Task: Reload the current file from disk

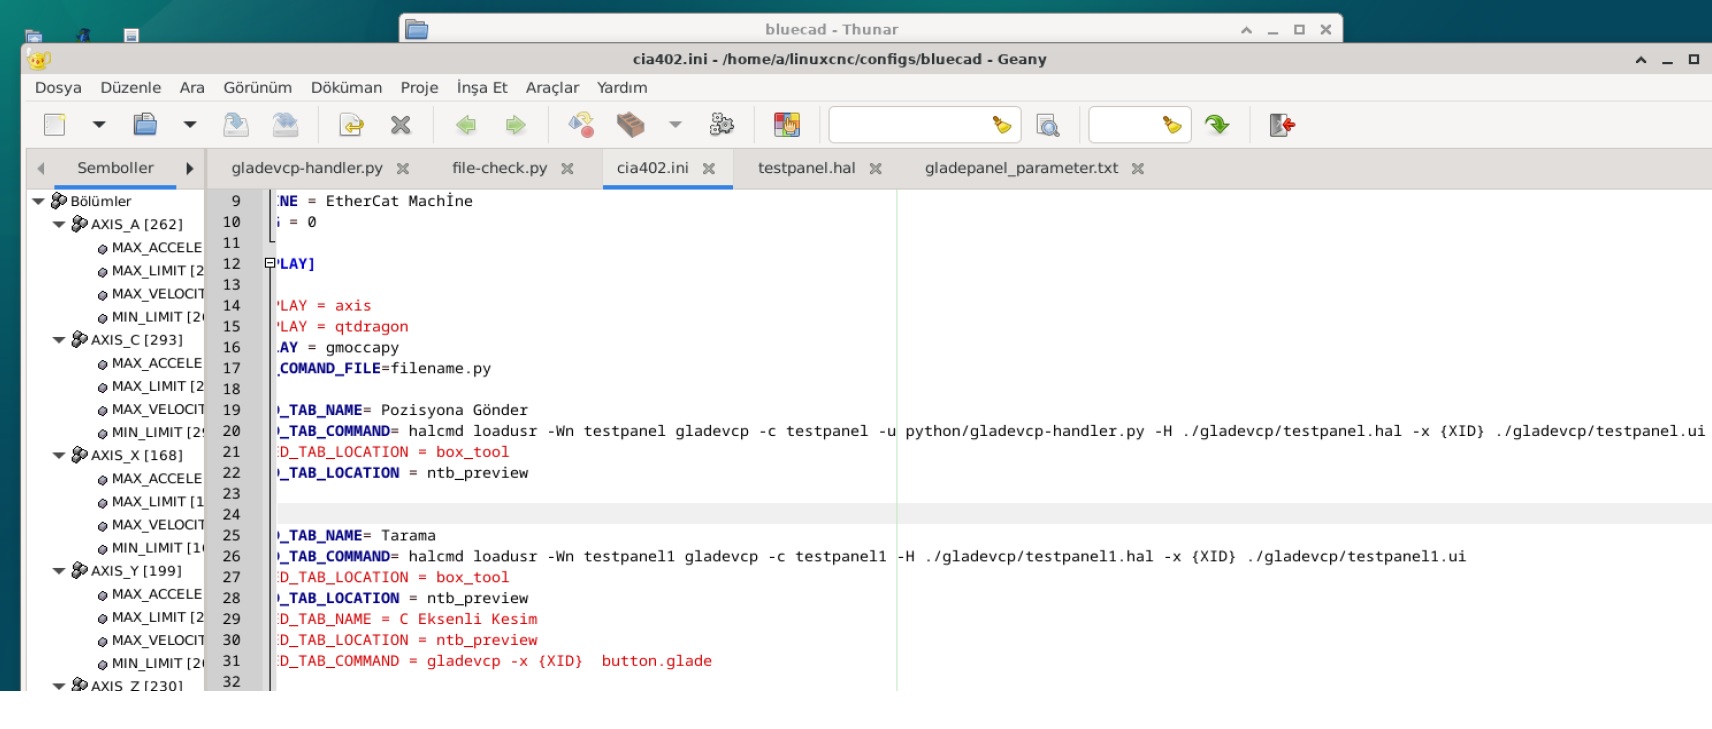Action: [351, 125]
